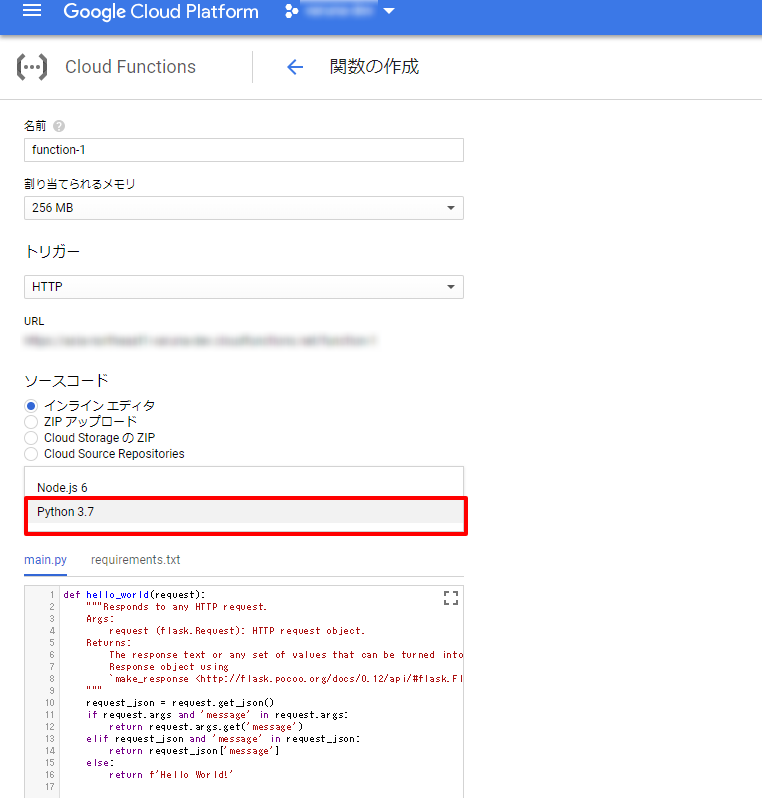Click the トリガー section heading
762x798 pixels.
[x=52, y=252]
